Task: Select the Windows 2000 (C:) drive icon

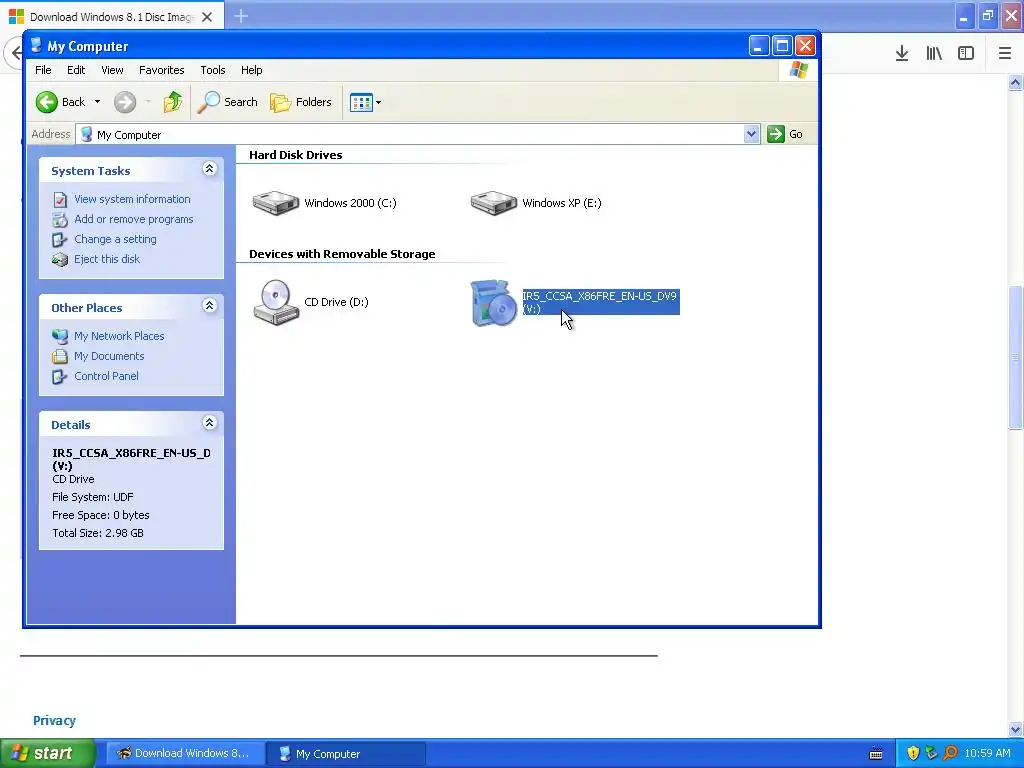Action: 276,202
